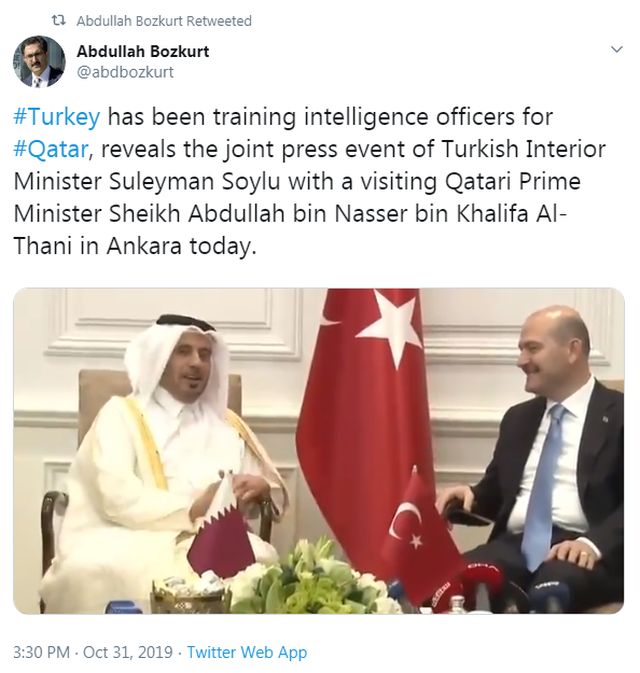Click the 'Abdullah Bozkurt Retweeted' label
Image resolution: width=640 pixels, height=673 pixels.
164,21
